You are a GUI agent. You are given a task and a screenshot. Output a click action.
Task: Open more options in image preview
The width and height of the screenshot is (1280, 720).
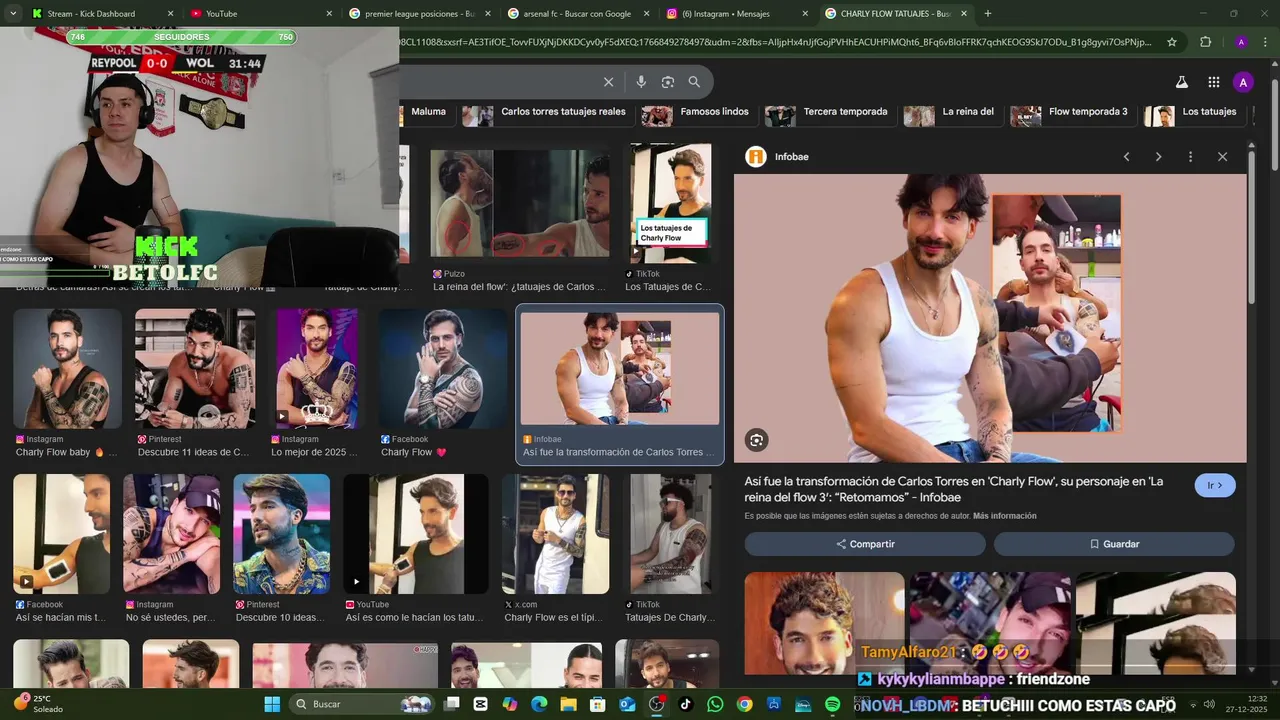(1190, 157)
